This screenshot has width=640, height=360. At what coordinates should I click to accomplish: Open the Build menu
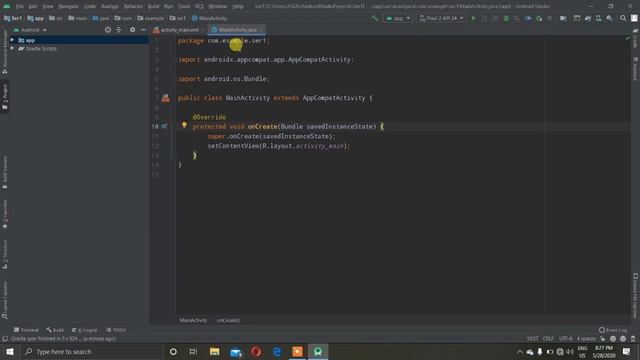click(x=153, y=6)
